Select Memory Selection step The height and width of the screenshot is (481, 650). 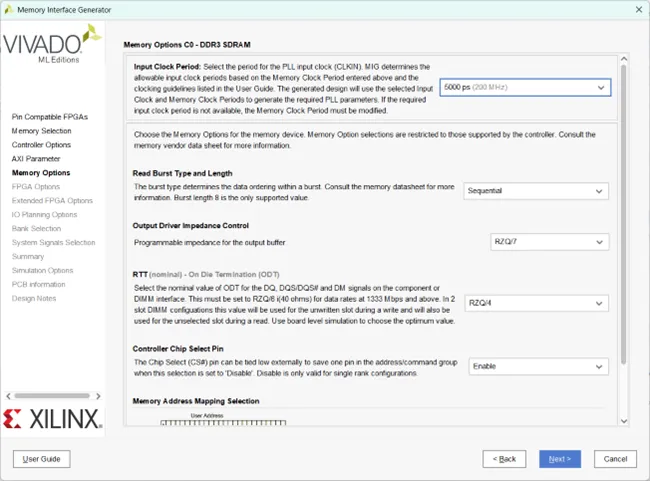(x=41, y=131)
